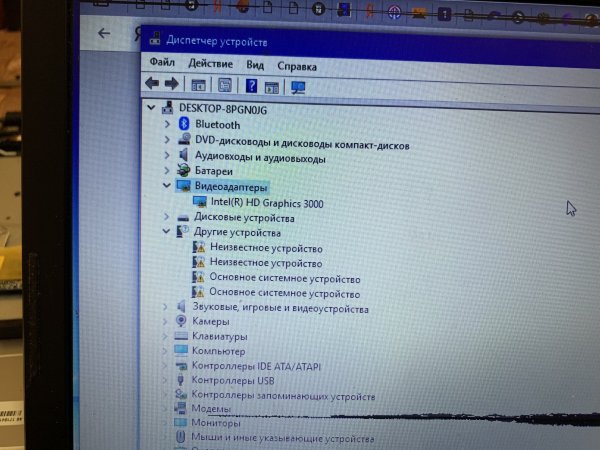Image resolution: width=600 pixels, height=450 pixels.
Task: Click the Back arrow toolbar button
Action: pos(151,84)
